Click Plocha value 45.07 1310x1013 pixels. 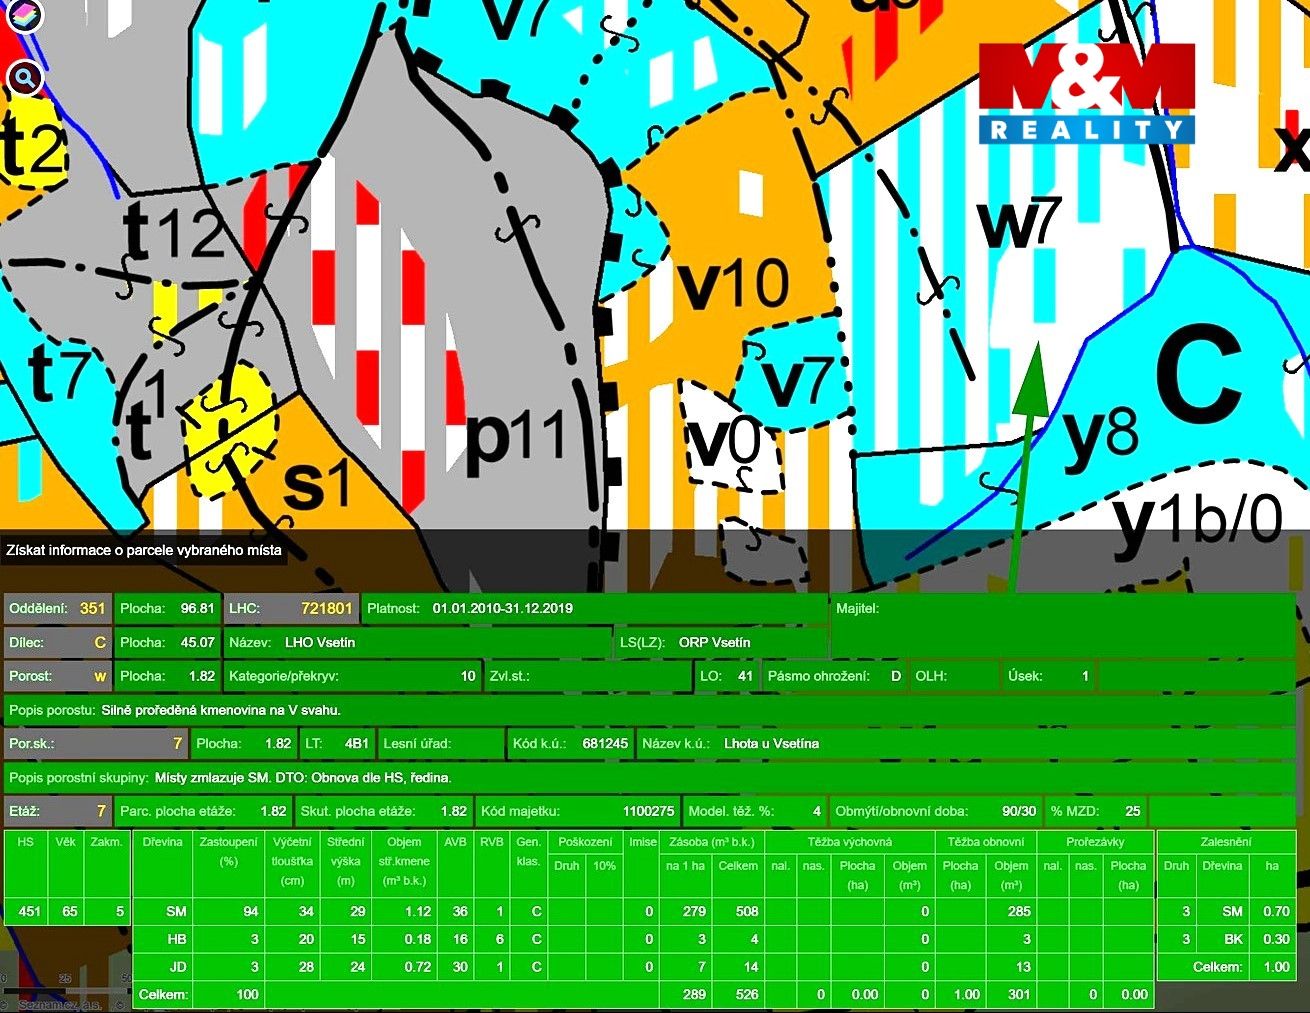click(197, 642)
